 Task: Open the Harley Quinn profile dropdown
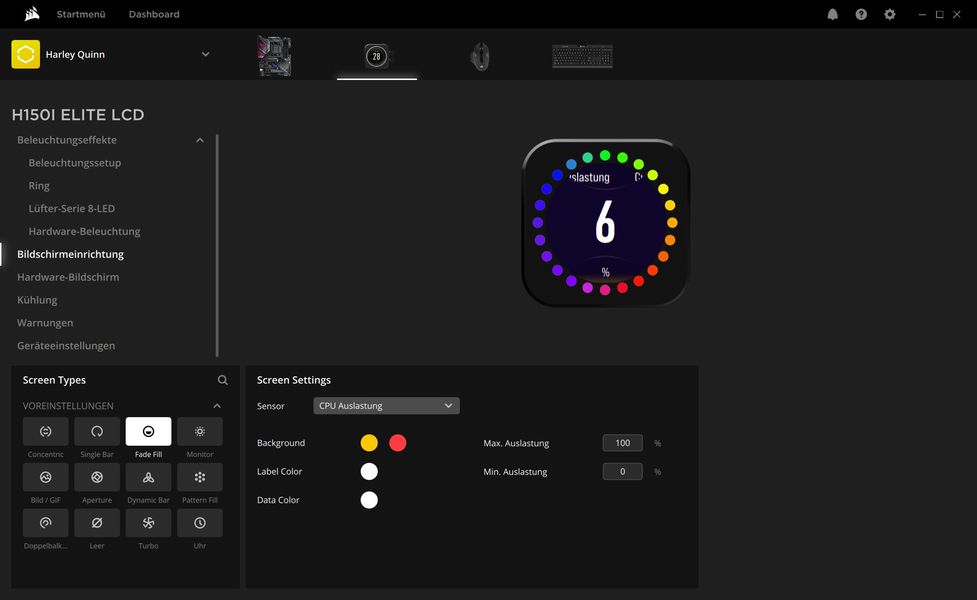pyautogui.click(x=206, y=54)
